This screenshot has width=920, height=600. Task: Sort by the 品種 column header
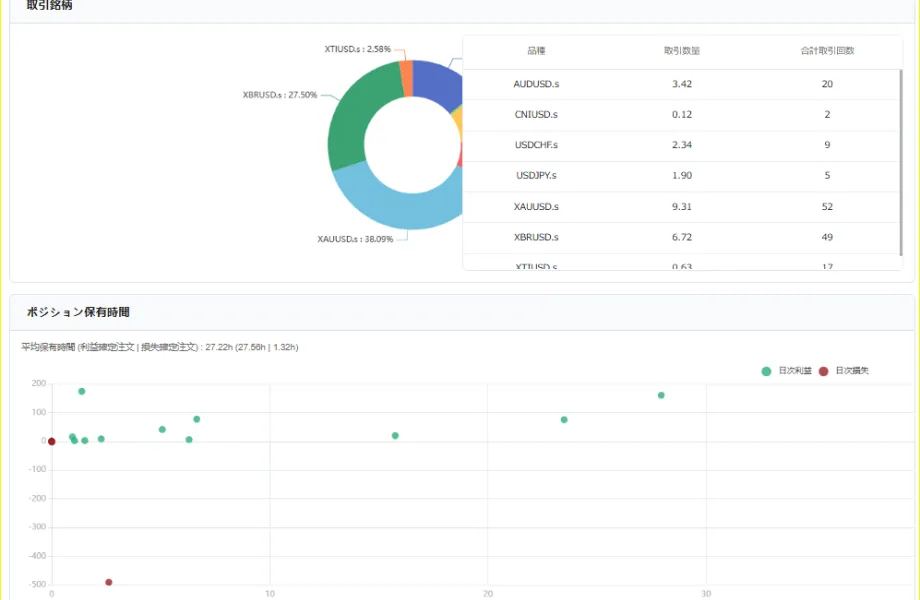coord(536,51)
